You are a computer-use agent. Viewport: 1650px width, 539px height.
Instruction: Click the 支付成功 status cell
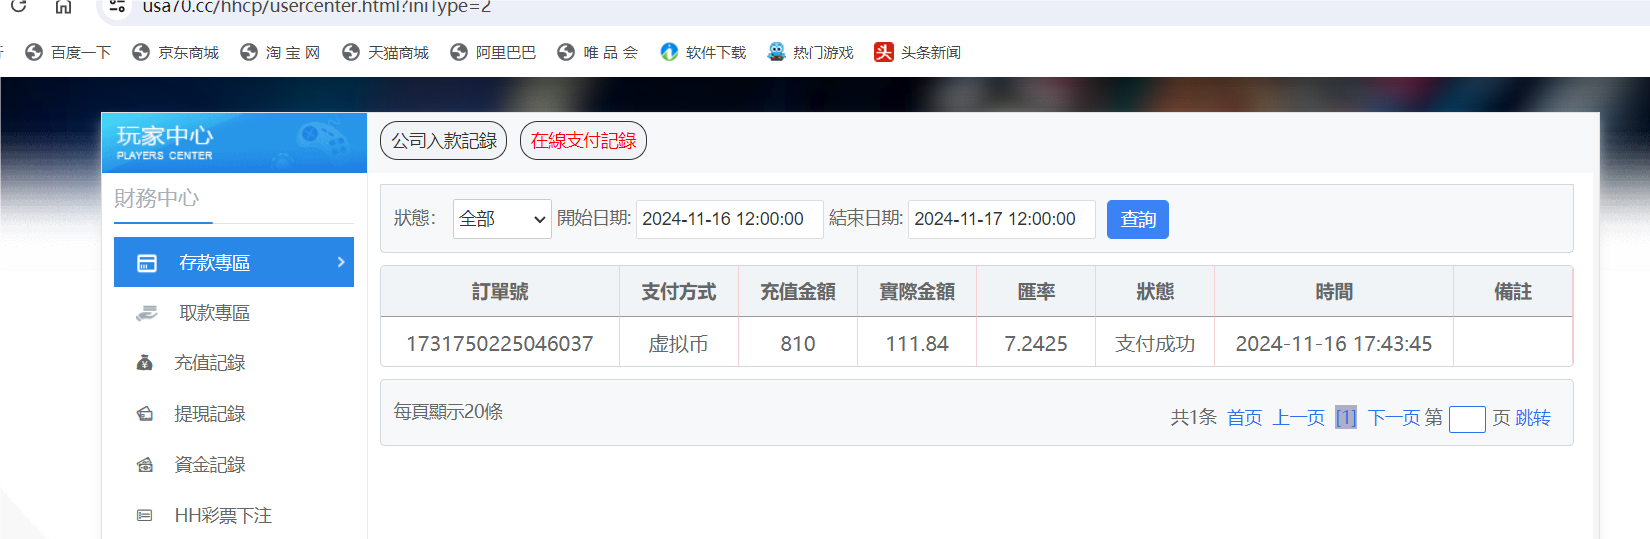pyautogui.click(x=1155, y=343)
